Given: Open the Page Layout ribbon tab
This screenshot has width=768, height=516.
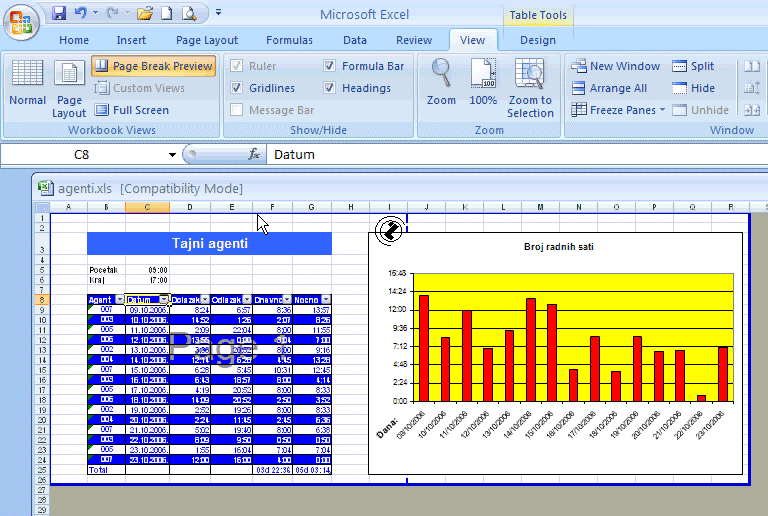Looking at the screenshot, I should [x=207, y=40].
